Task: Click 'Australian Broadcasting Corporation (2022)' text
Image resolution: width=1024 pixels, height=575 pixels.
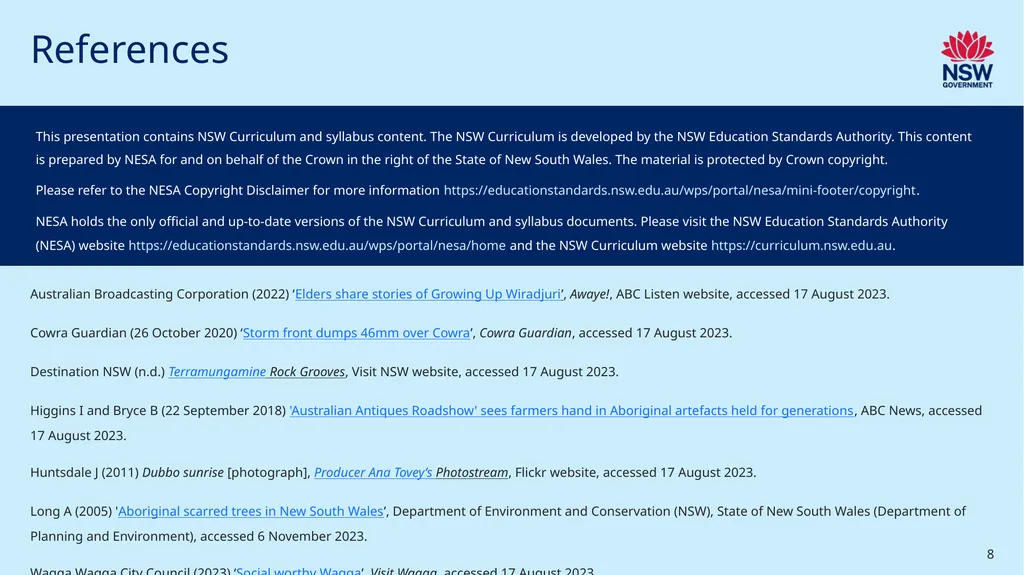Action: [x=159, y=294]
